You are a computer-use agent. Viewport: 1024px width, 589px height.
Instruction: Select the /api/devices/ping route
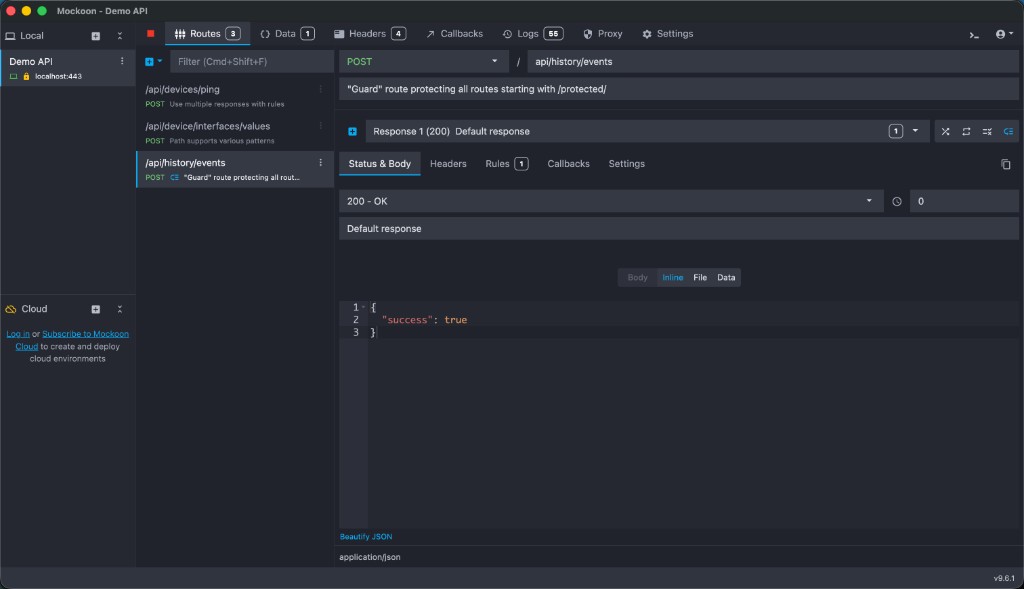click(234, 96)
